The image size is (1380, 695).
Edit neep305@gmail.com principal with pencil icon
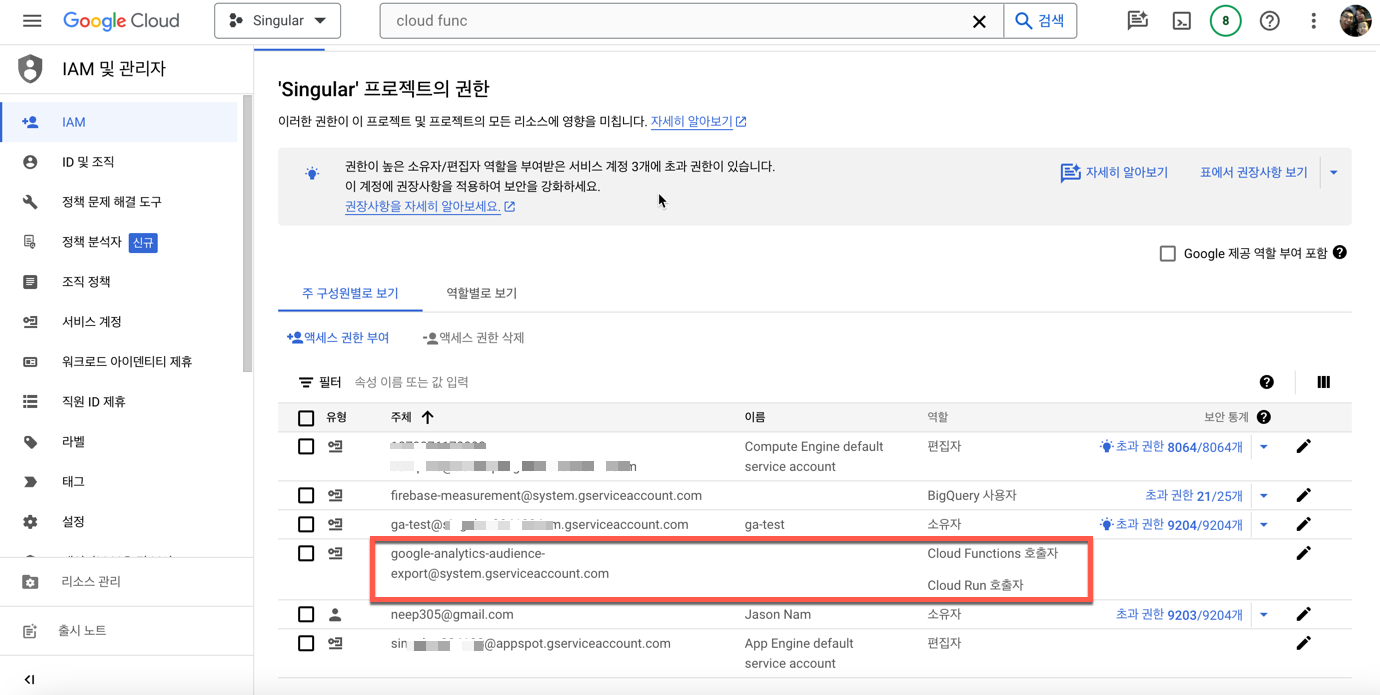tap(1303, 614)
